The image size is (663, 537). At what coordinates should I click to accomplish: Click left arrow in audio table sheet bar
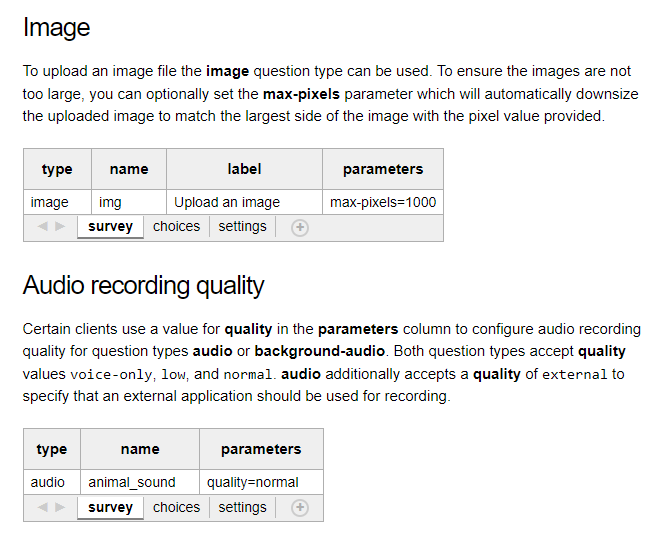coord(43,507)
